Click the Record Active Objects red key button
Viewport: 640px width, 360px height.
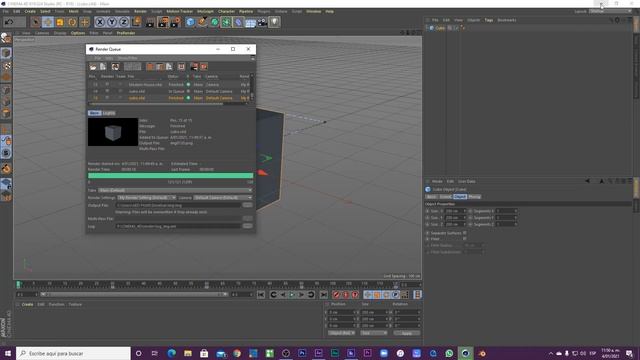coord(336,295)
